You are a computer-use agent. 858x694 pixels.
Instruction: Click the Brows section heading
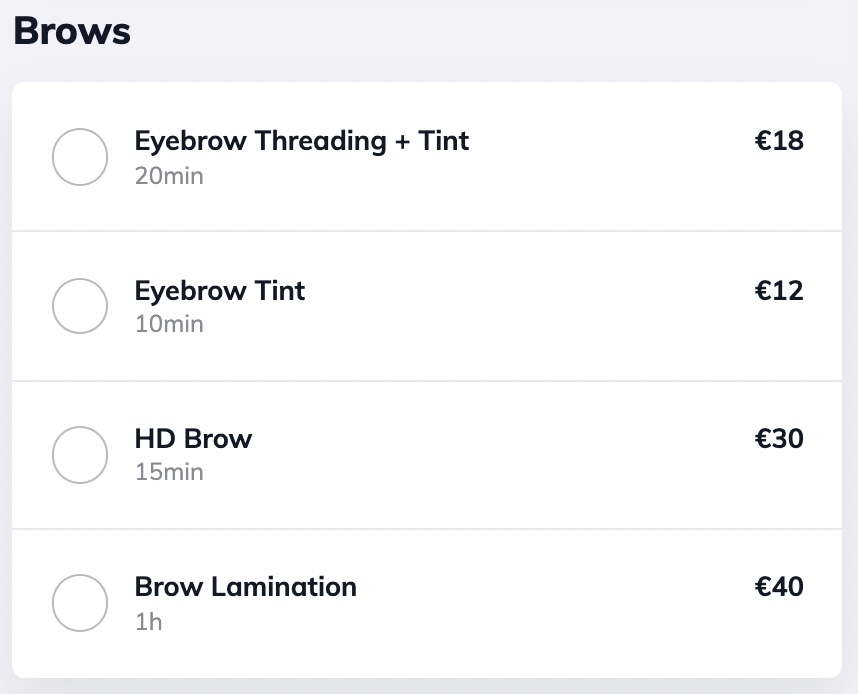72,31
